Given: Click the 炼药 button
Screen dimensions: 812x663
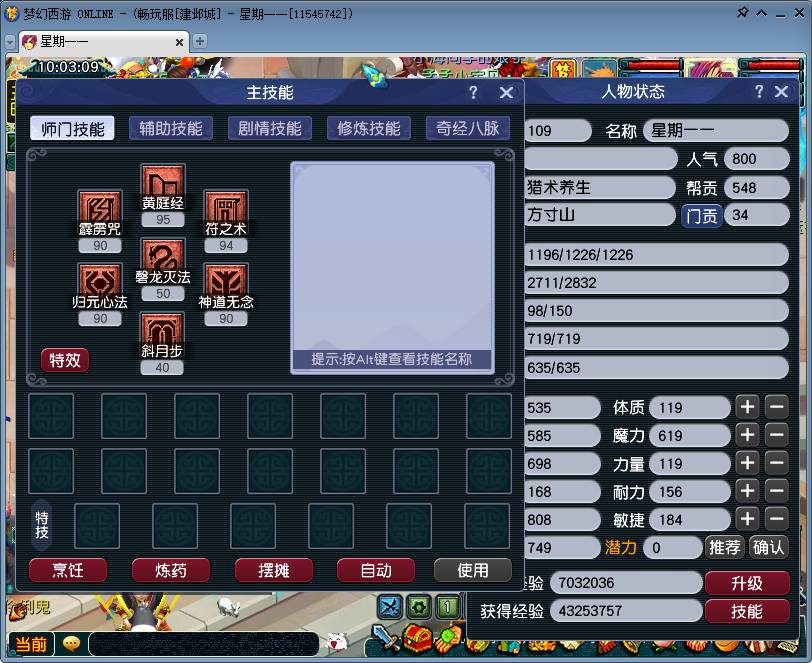Looking at the screenshot, I should point(171,570).
